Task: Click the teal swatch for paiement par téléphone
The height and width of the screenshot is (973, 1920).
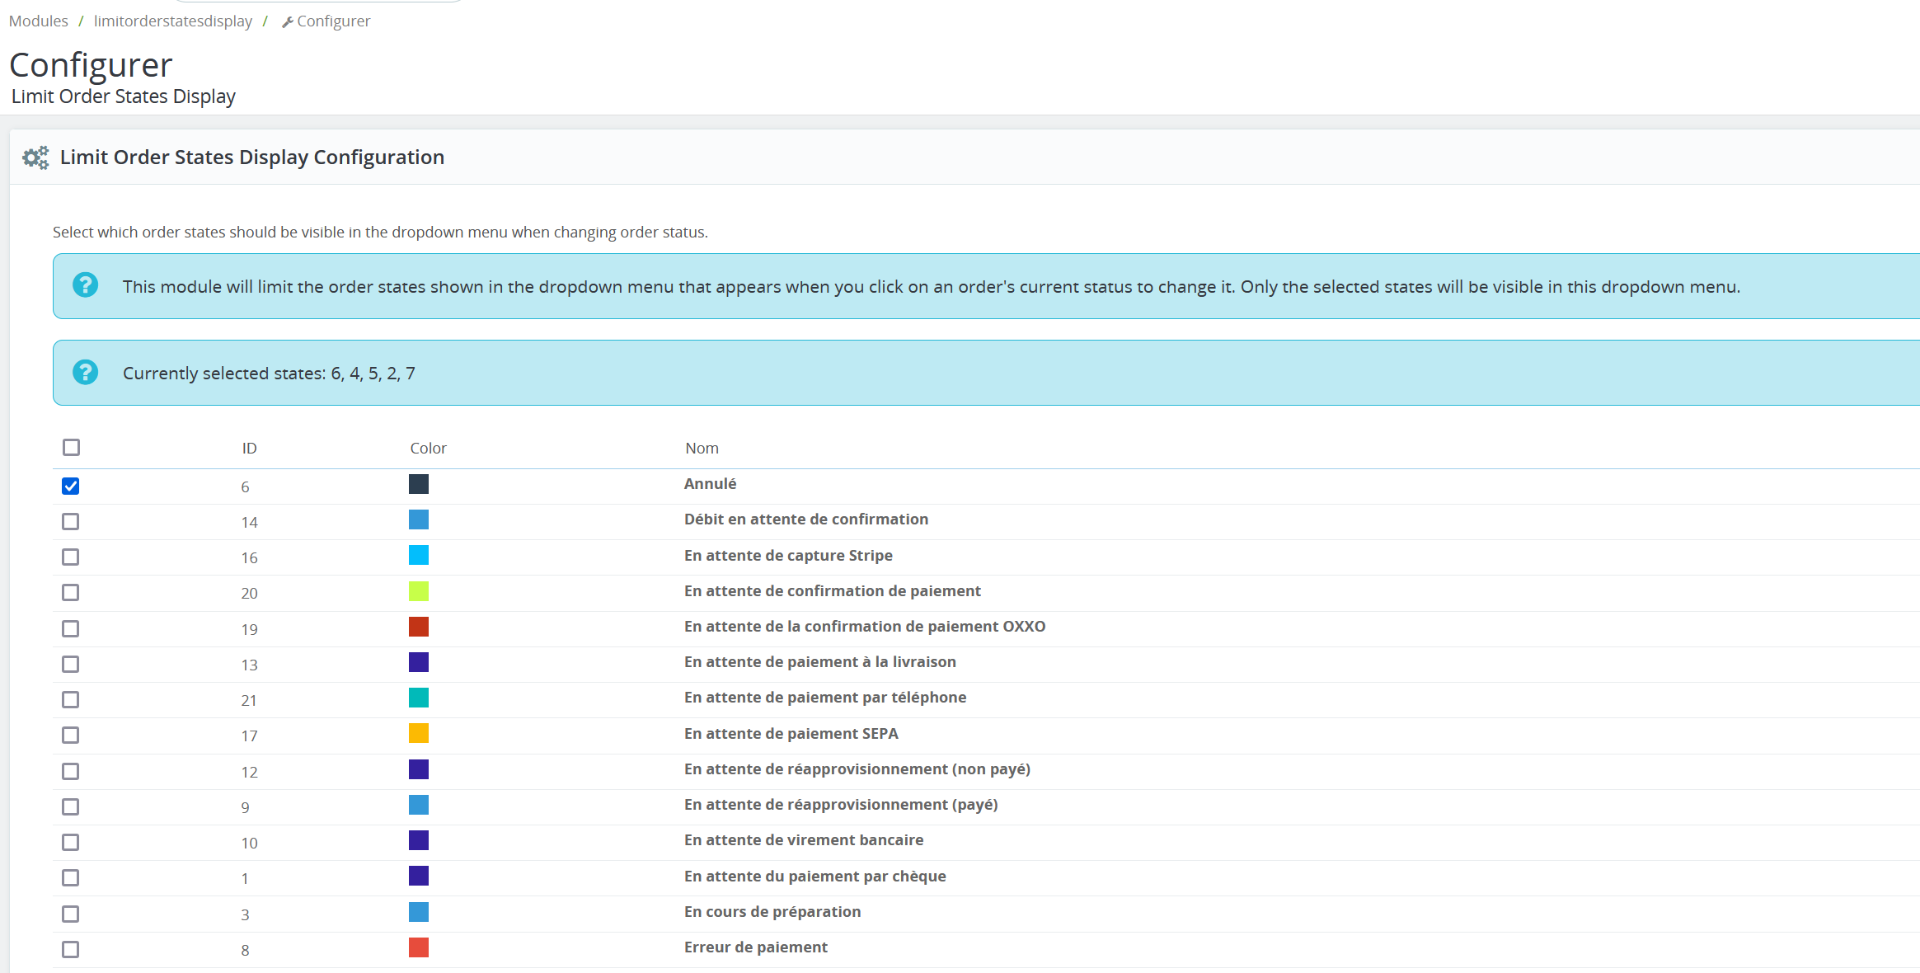Action: click(419, 698)
